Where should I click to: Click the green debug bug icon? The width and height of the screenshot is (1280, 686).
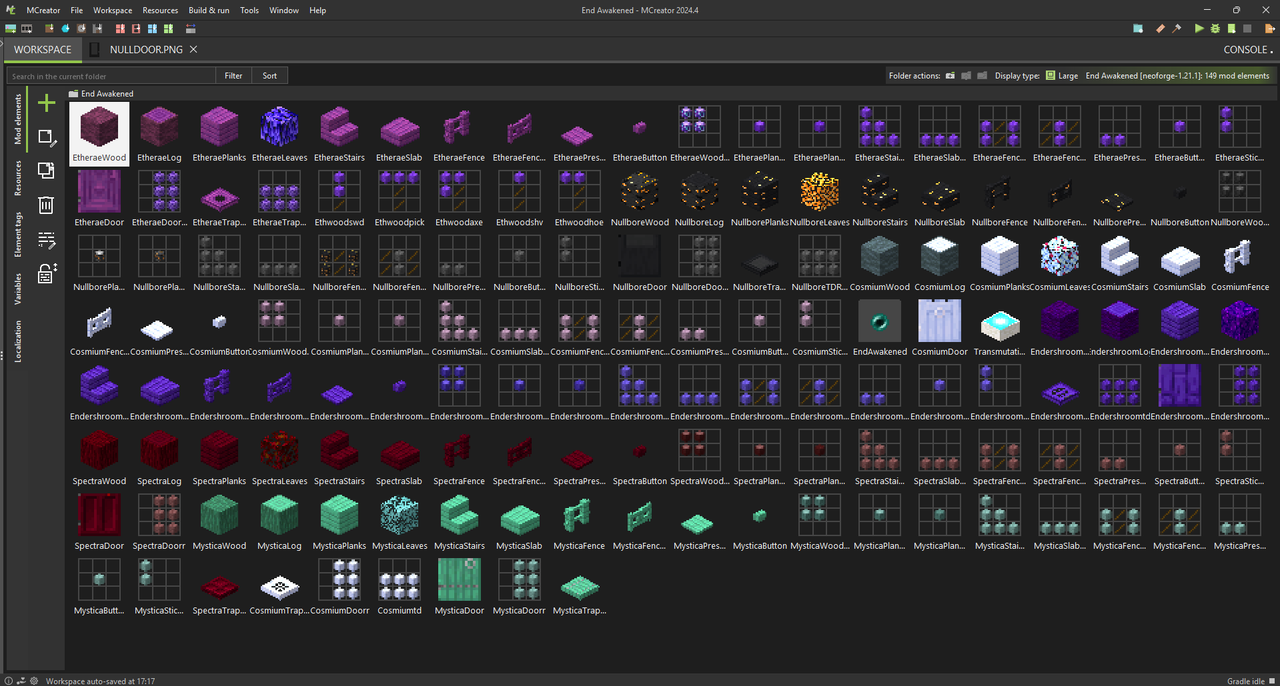tap(1215, 28)
